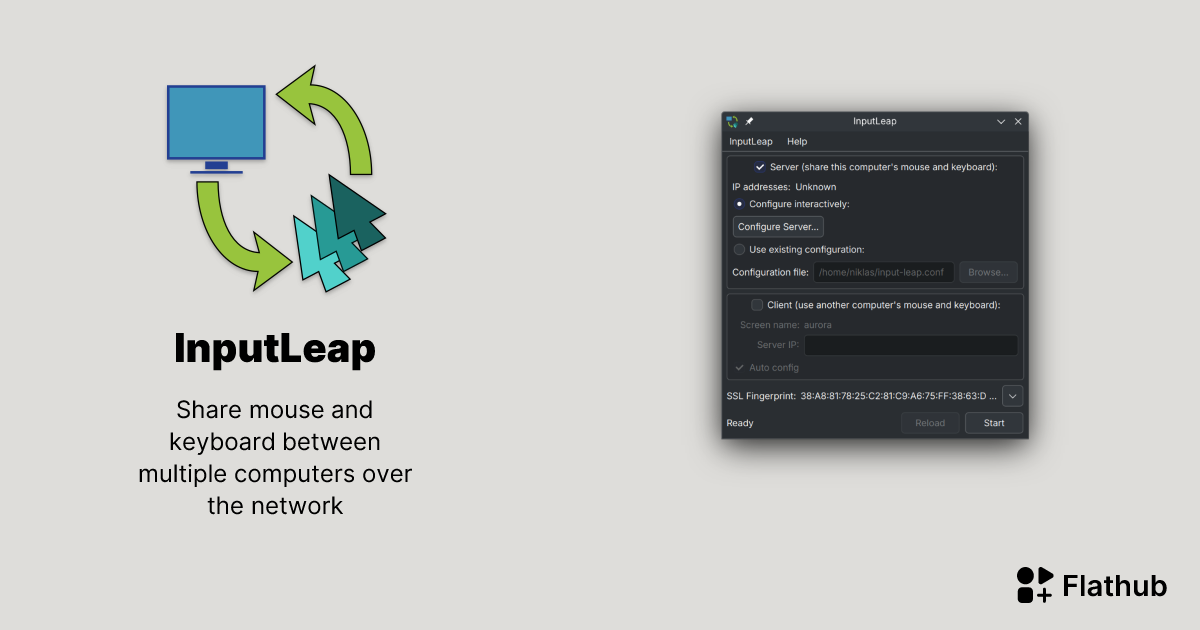Click the InputLeap app icon in the titlebar

[x=731, y=121]
